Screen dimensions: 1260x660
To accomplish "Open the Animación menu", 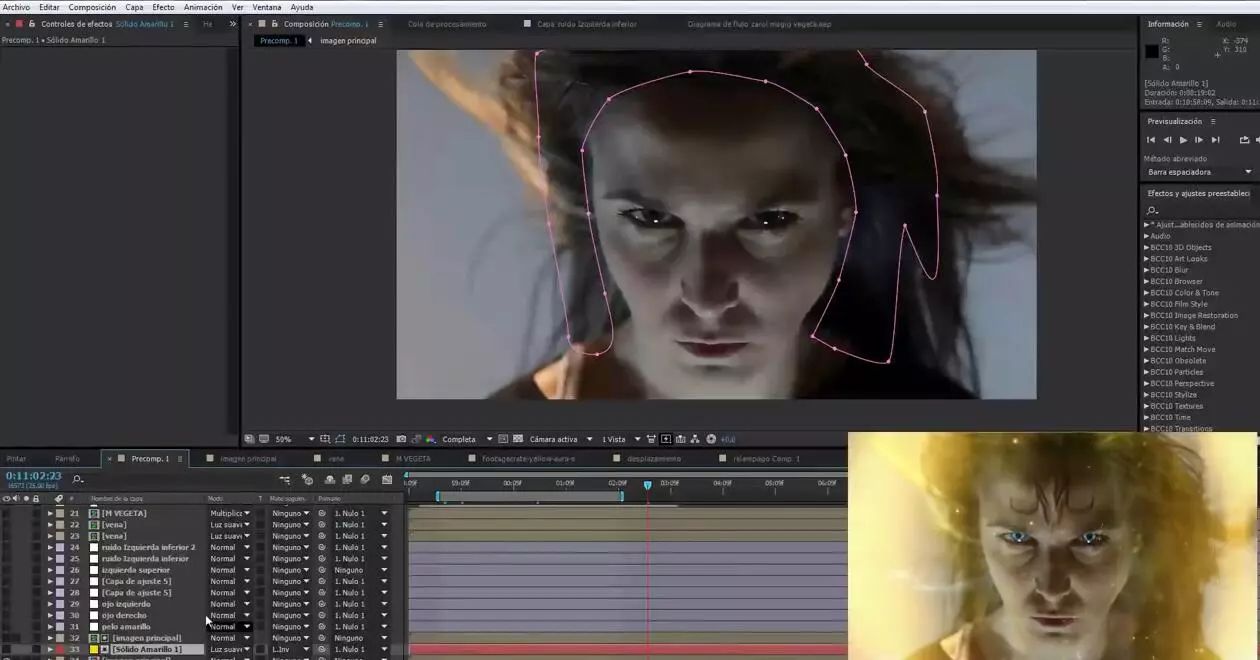I will point(203,7).
